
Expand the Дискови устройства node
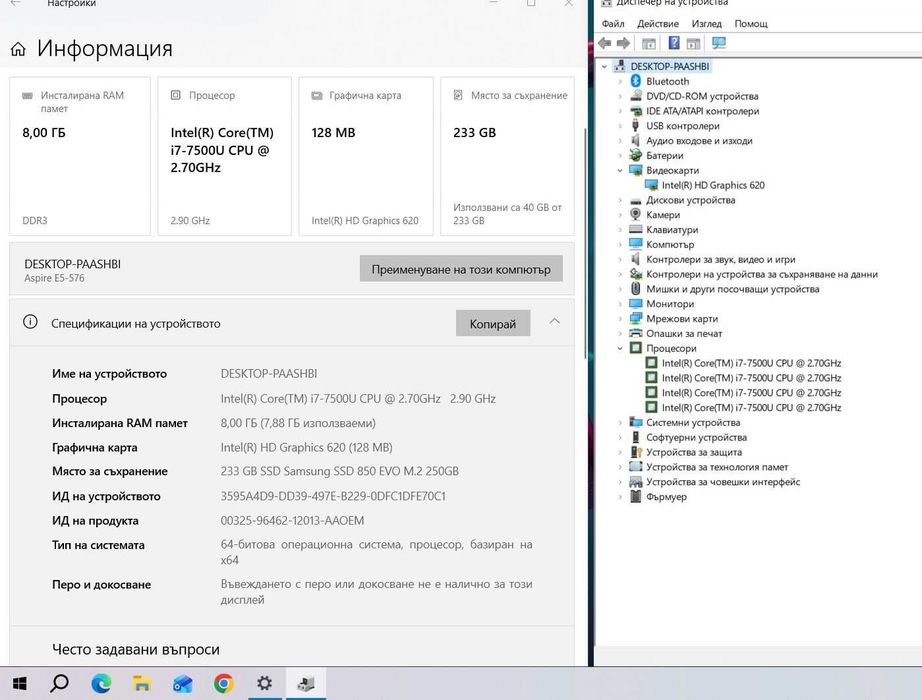click(x=619, y=200)
